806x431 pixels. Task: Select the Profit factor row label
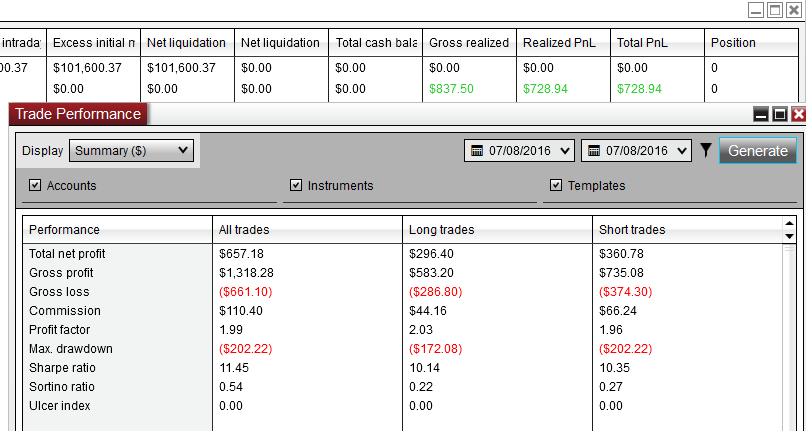click(x=60, y=330)
